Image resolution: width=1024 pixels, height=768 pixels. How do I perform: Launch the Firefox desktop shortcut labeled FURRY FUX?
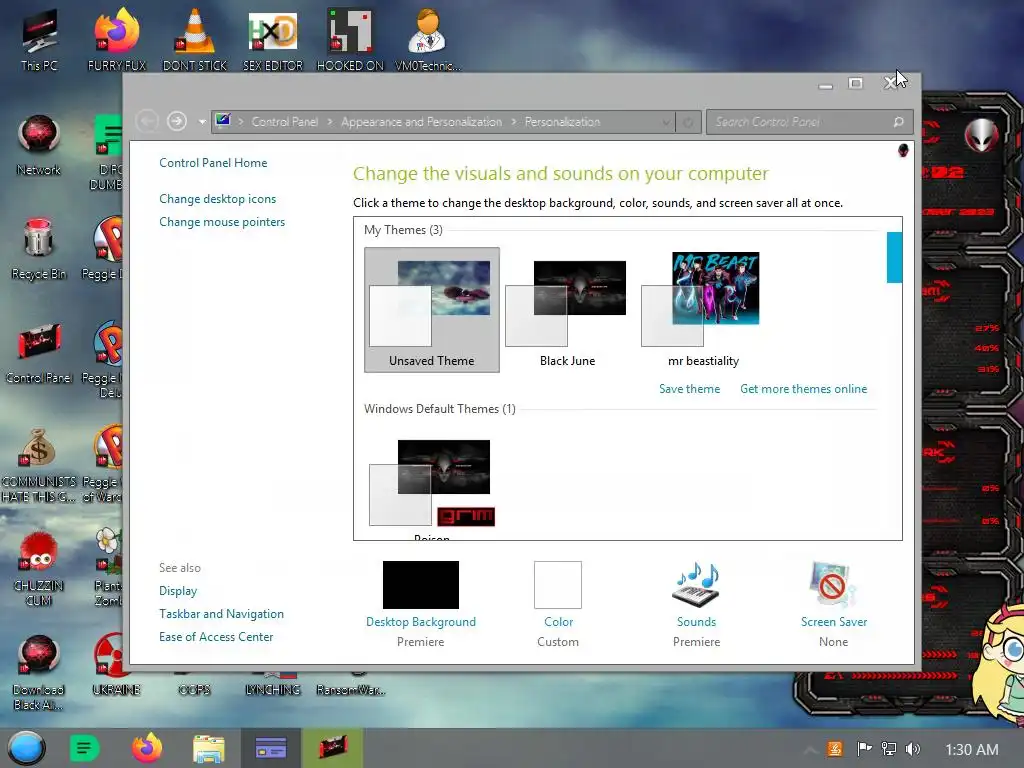[x=117, y=39]
